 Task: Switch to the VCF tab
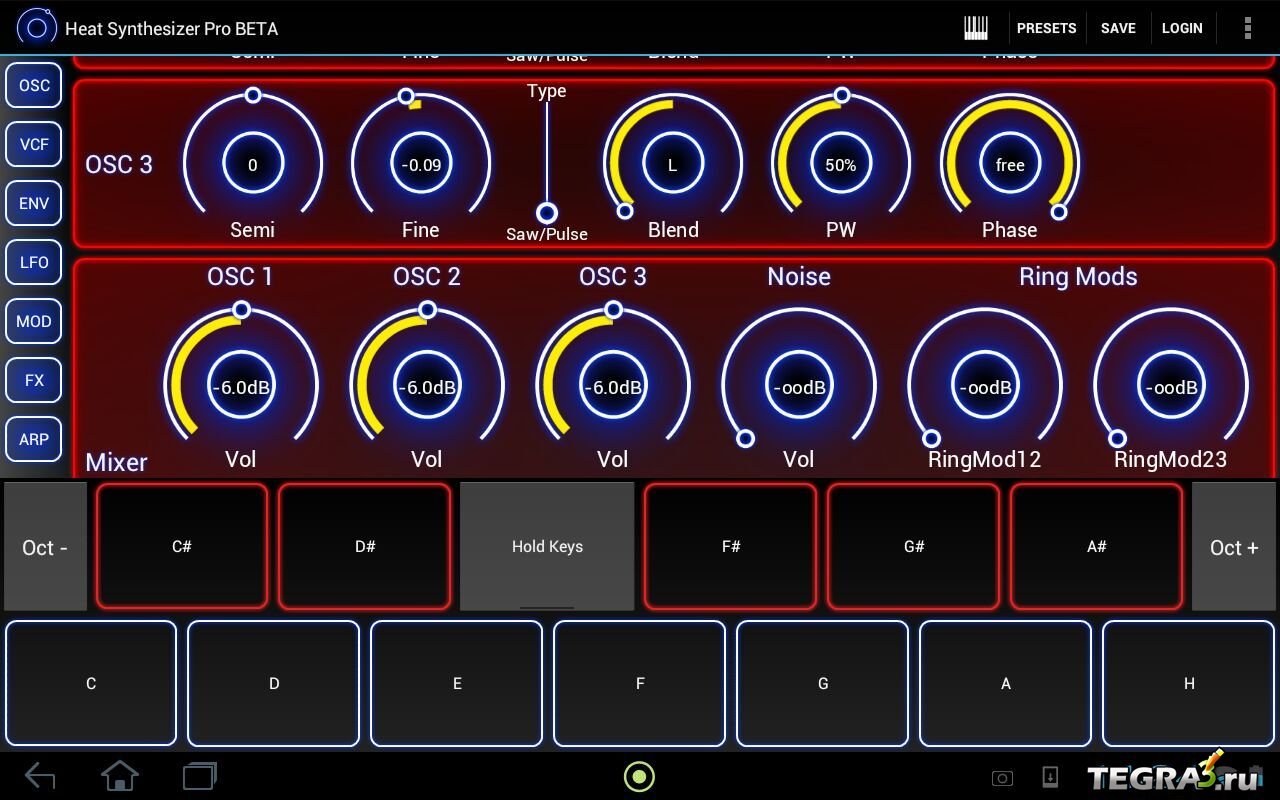[x=34, y=144]
